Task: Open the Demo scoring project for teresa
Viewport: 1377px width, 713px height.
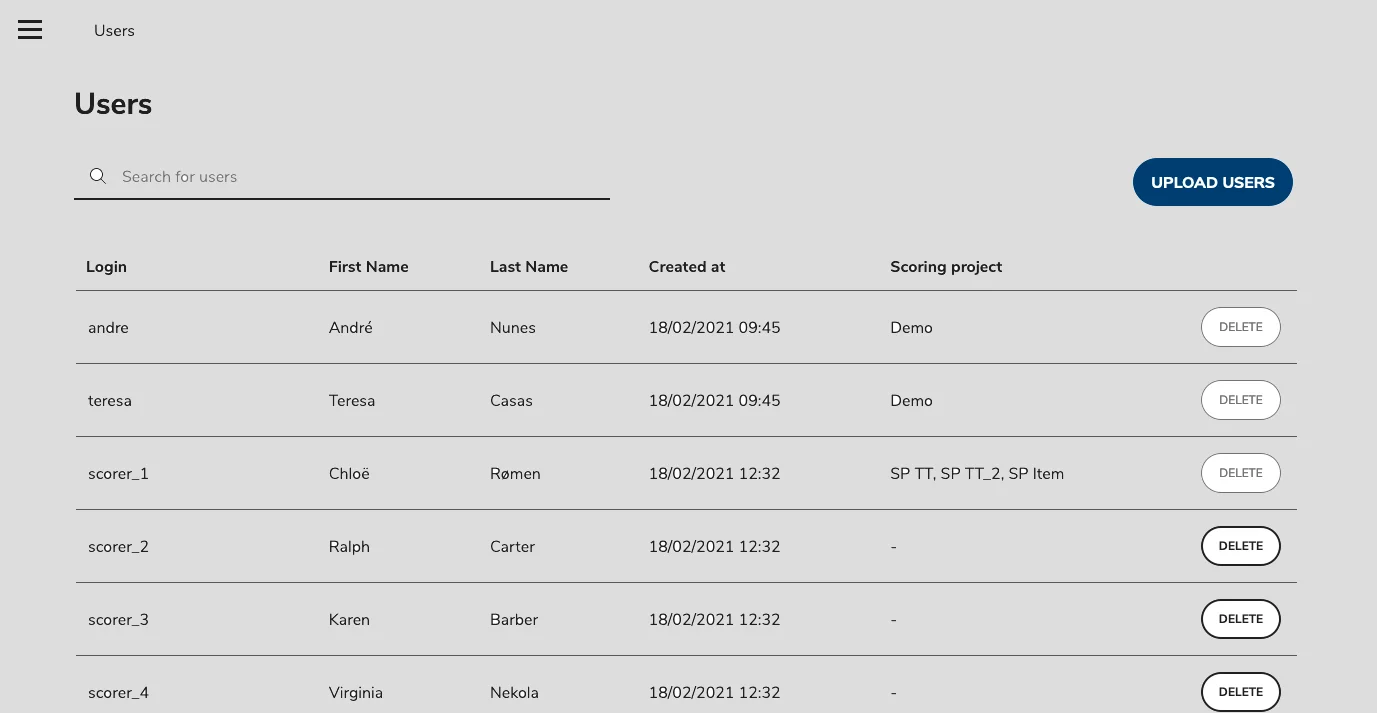Action: click(911, 400)
